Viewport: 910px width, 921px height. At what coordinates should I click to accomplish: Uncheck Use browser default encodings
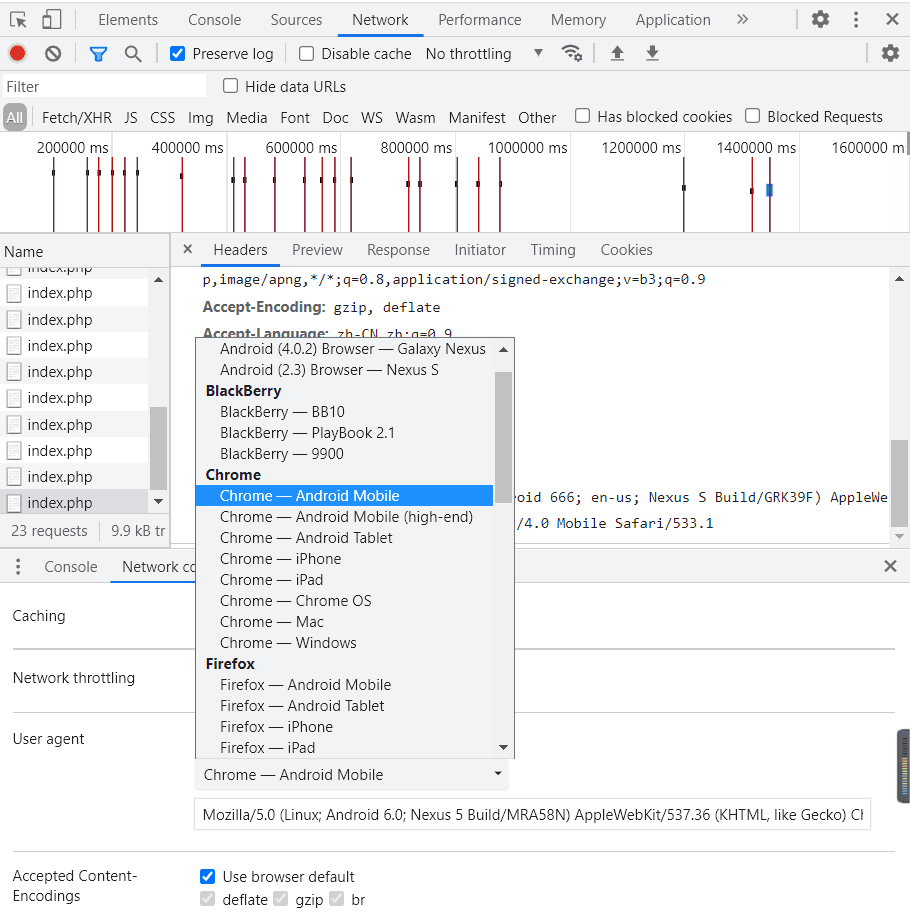click(x=207, y=876)
